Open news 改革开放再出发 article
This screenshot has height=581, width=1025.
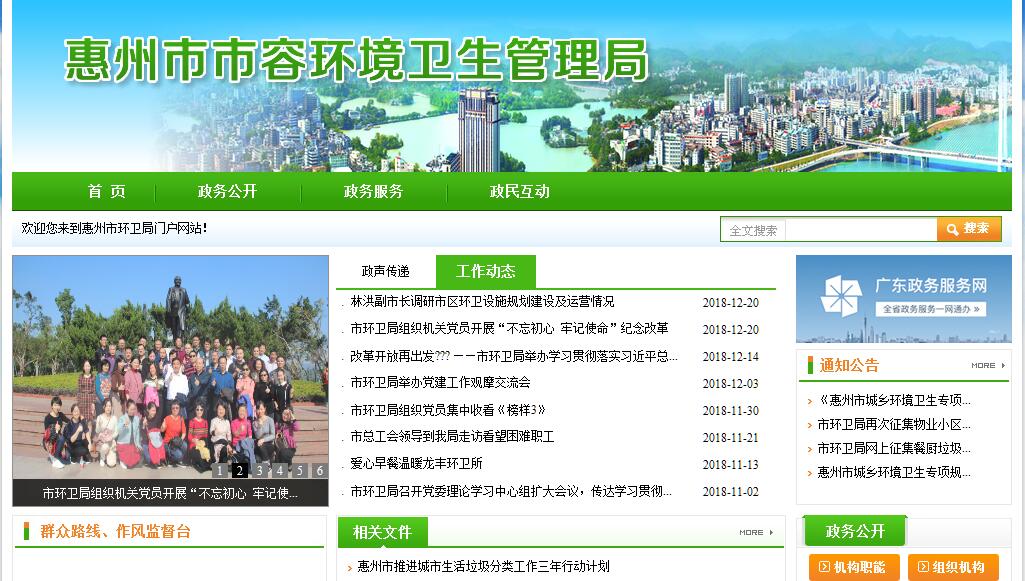[514, 356]
